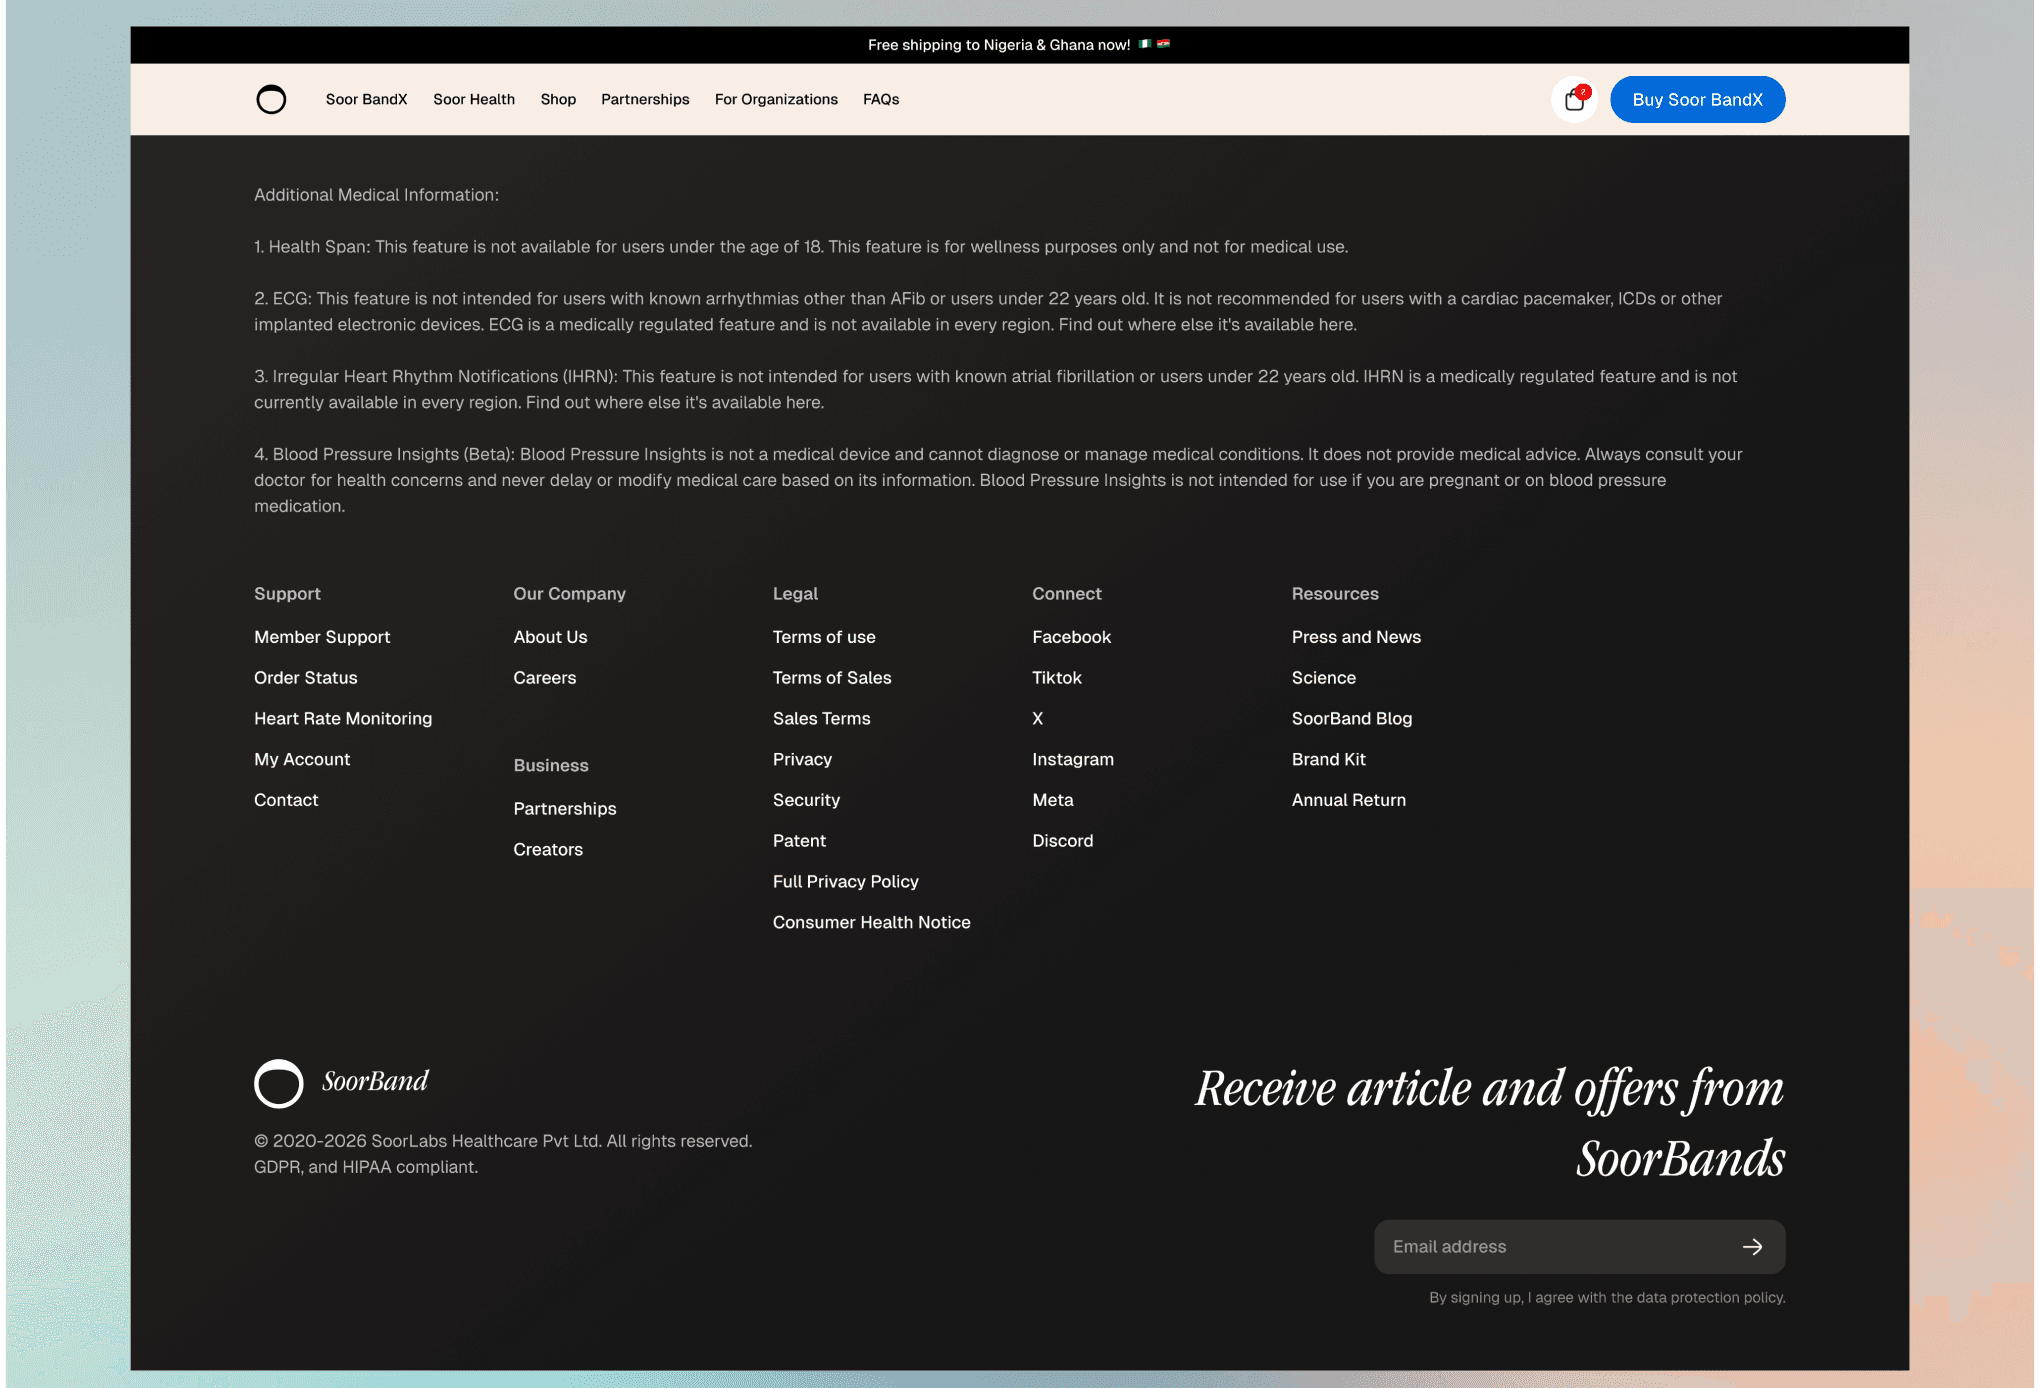
Task: Open the Full Privacy Policy link
Action: pos(845,881)
